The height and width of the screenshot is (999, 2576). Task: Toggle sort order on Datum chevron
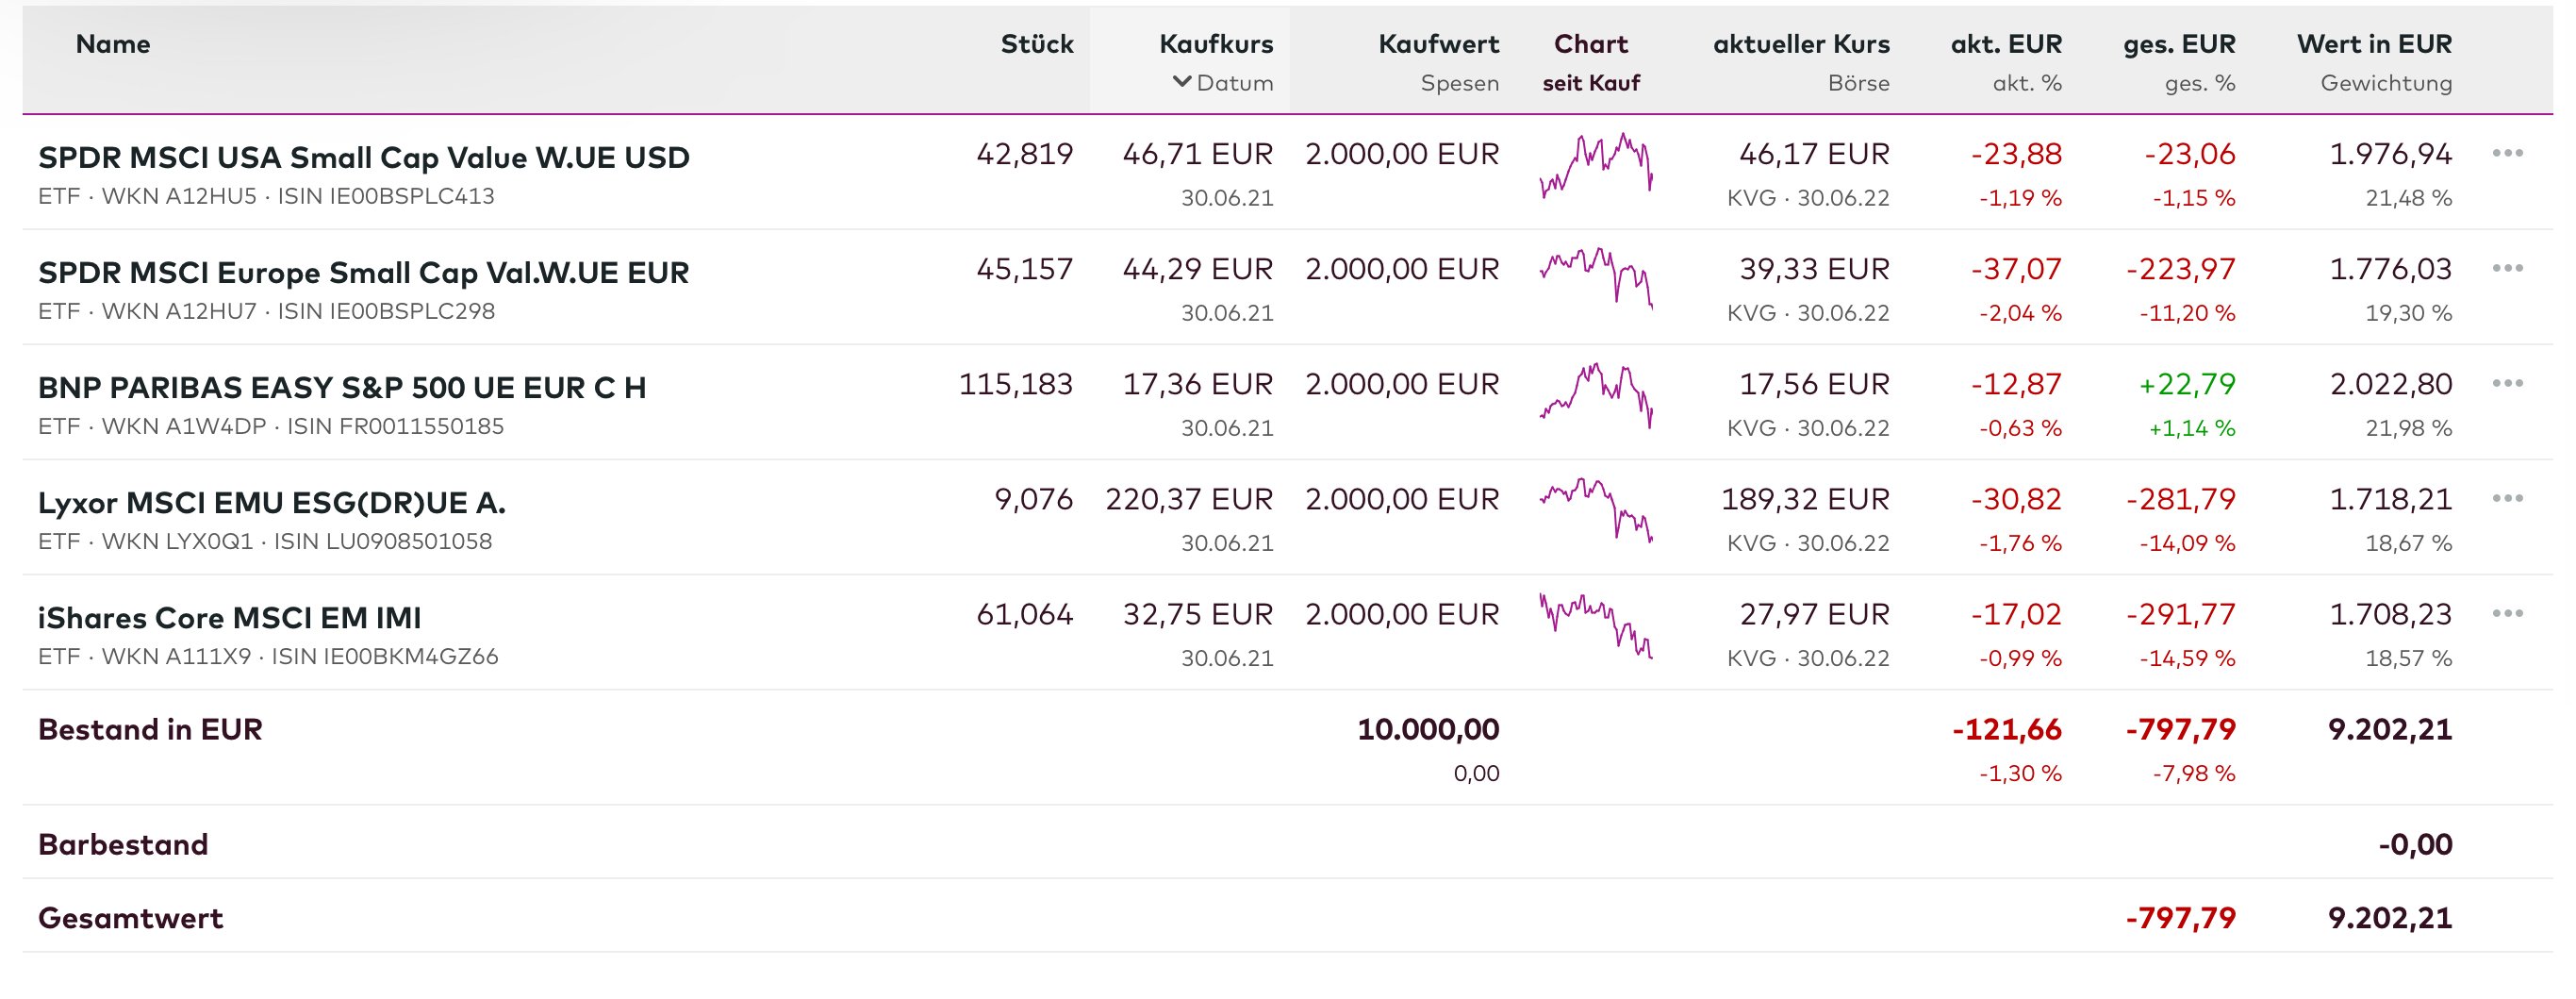(x=1183, y=82)
